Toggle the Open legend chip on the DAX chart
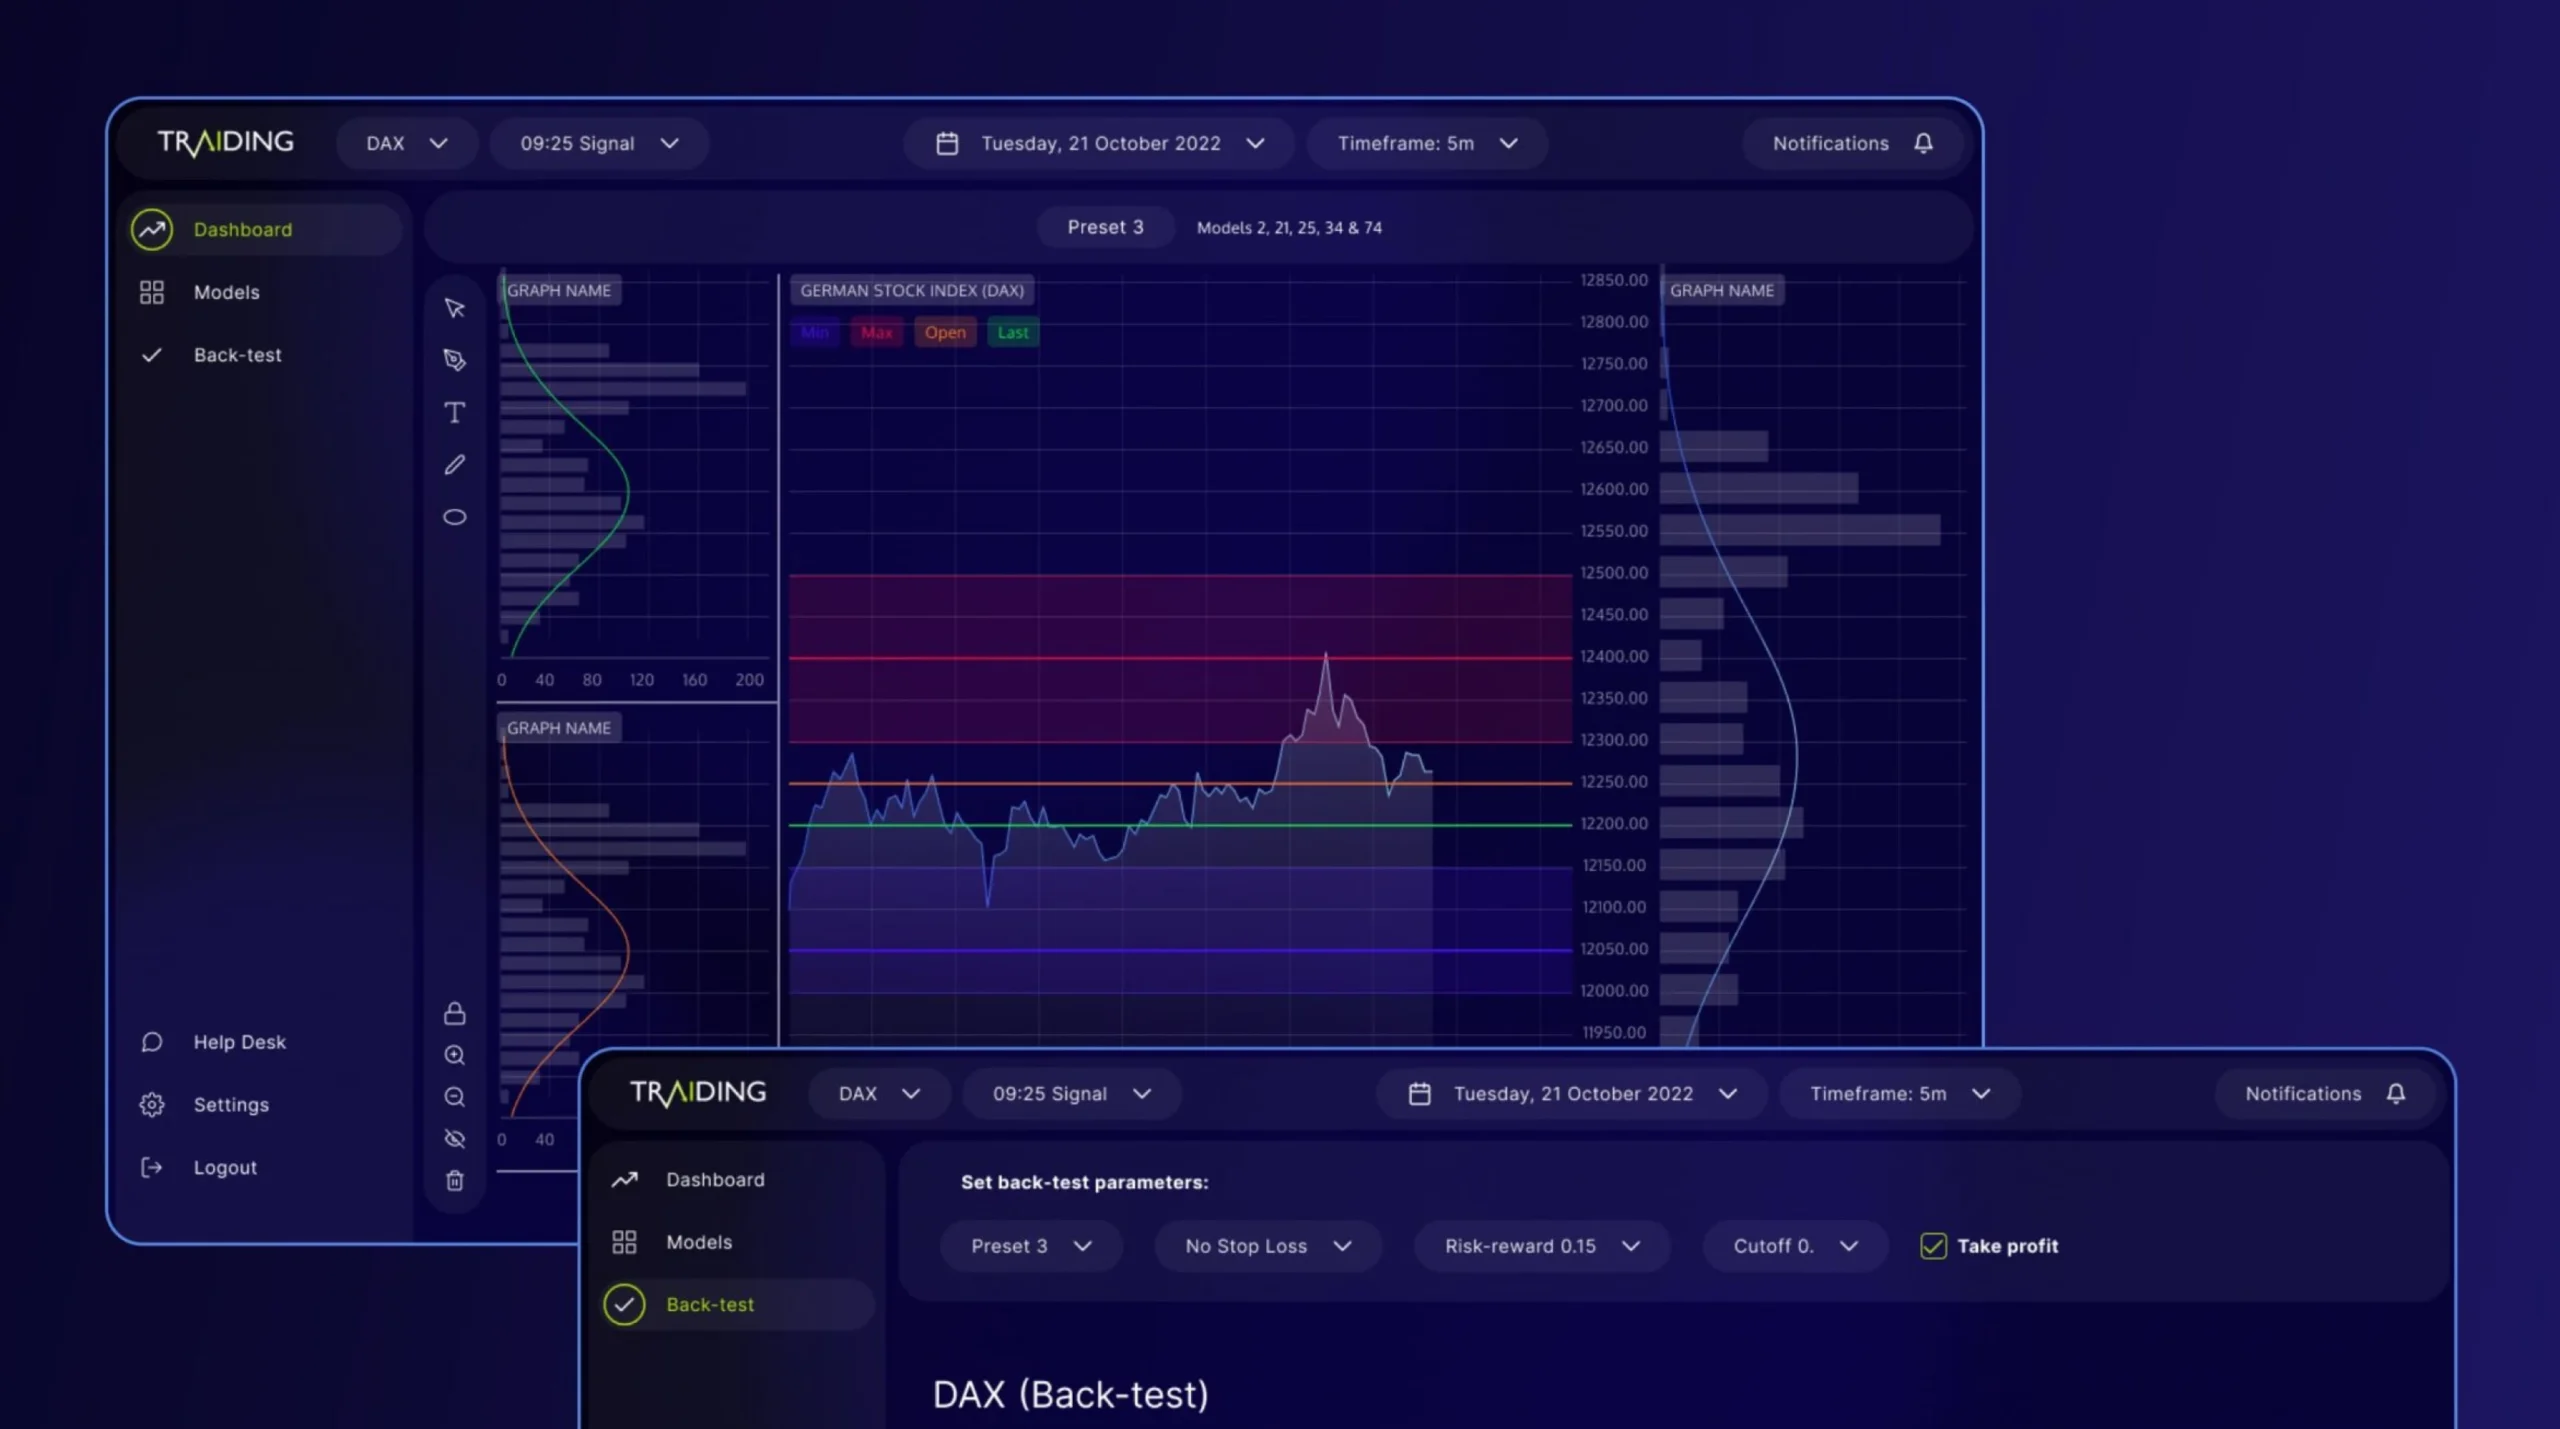This screenshot has width=2560, height=1429. click(945, 332)
